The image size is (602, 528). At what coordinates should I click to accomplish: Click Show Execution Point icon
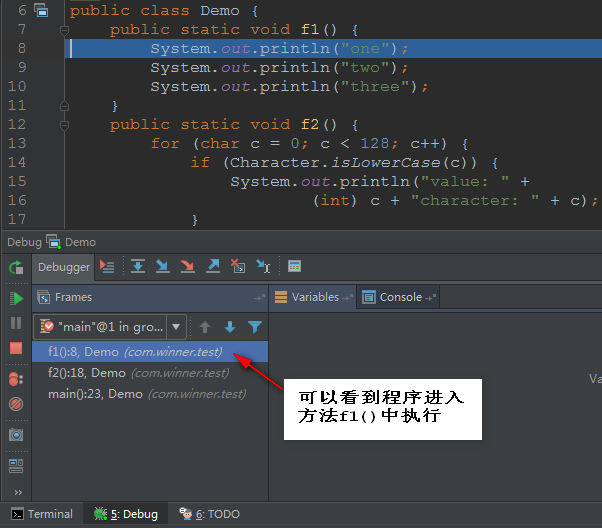tap(107, 266)
